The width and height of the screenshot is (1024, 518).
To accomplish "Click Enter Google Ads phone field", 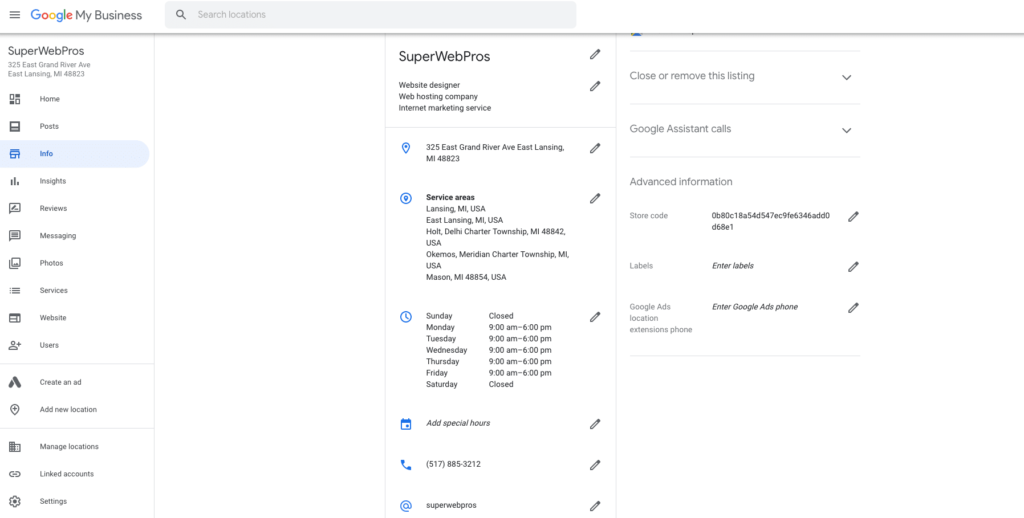I will 754,306.
